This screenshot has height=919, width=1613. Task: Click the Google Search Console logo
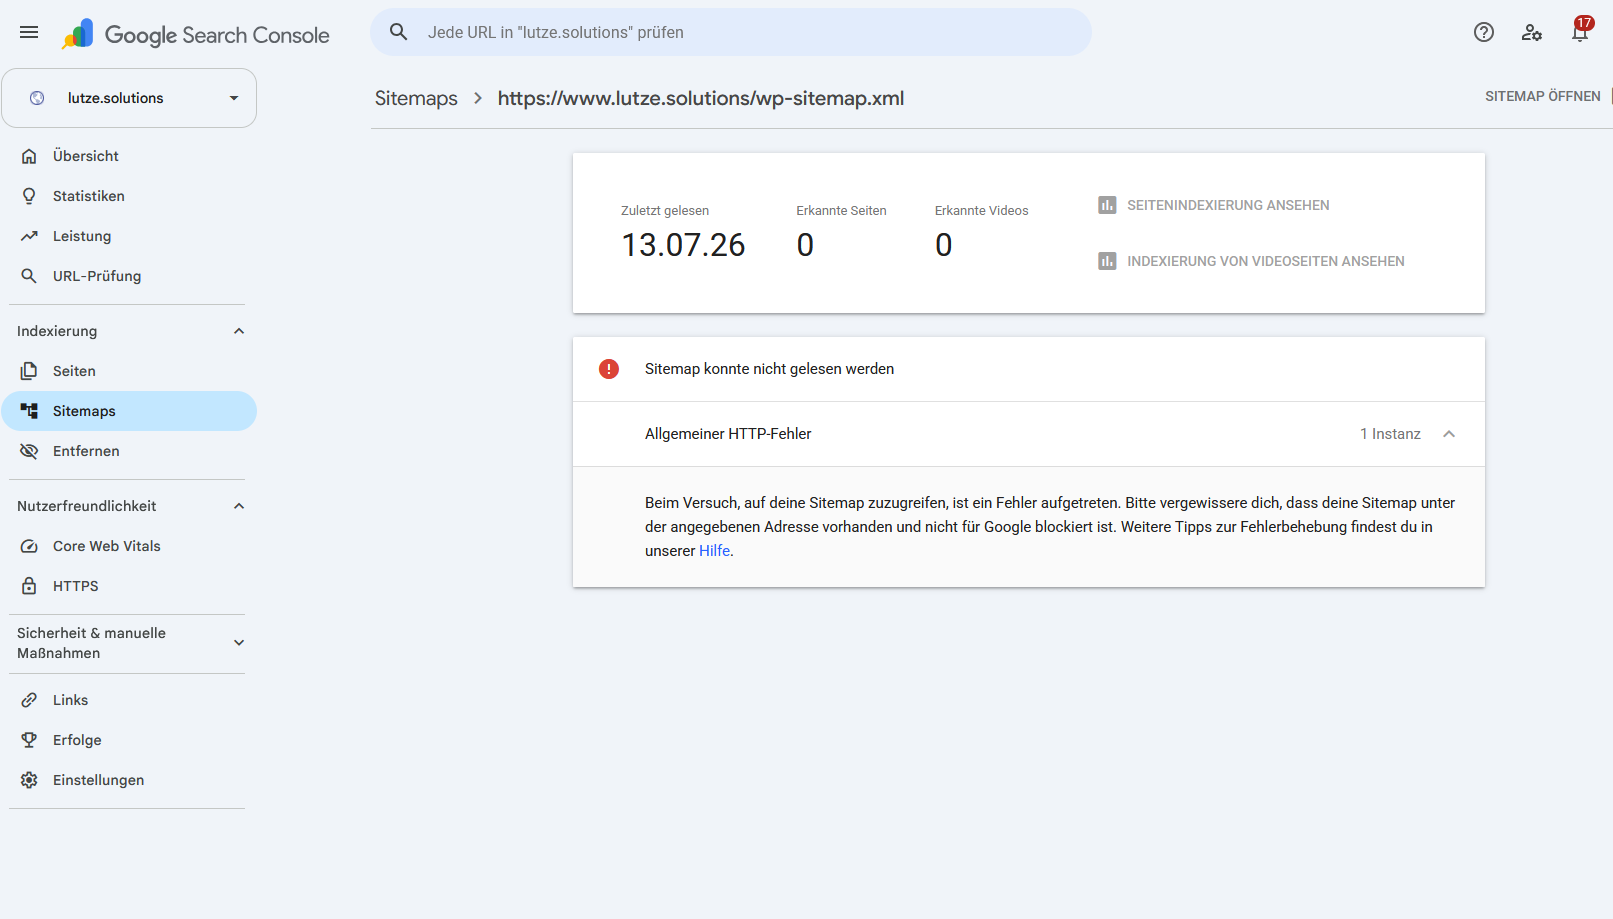click(195, 34)
